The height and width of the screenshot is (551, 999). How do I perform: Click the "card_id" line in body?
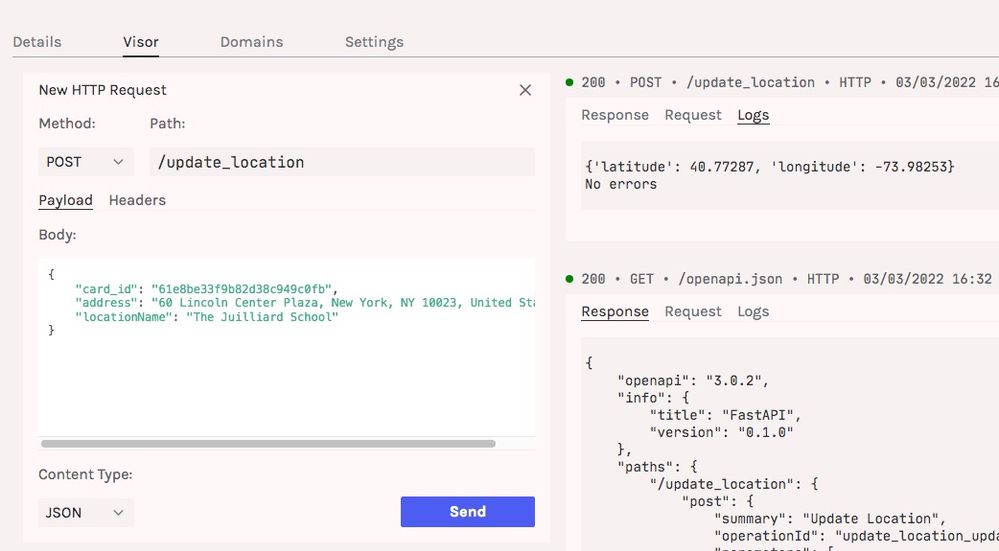pyautogui.click(x=206, y=289)
